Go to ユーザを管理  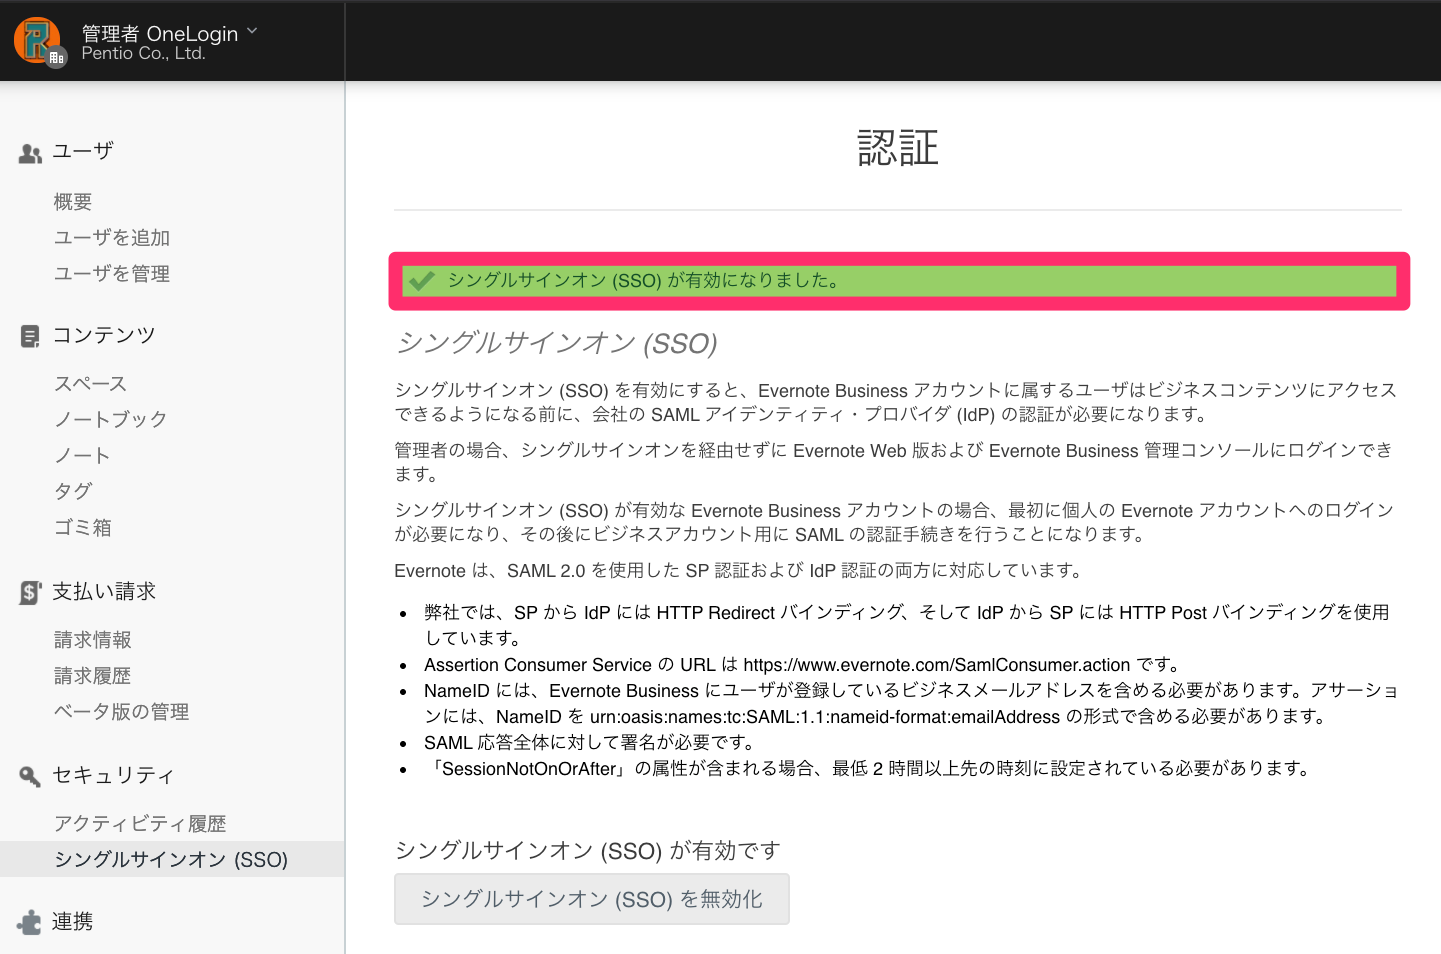point(112,274)
